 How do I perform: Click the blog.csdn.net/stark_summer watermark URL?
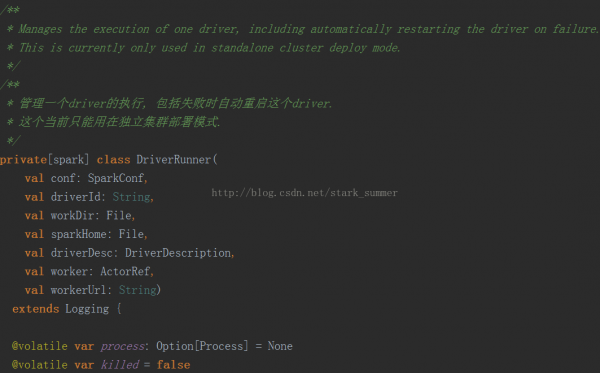click(x=305, y=193)
